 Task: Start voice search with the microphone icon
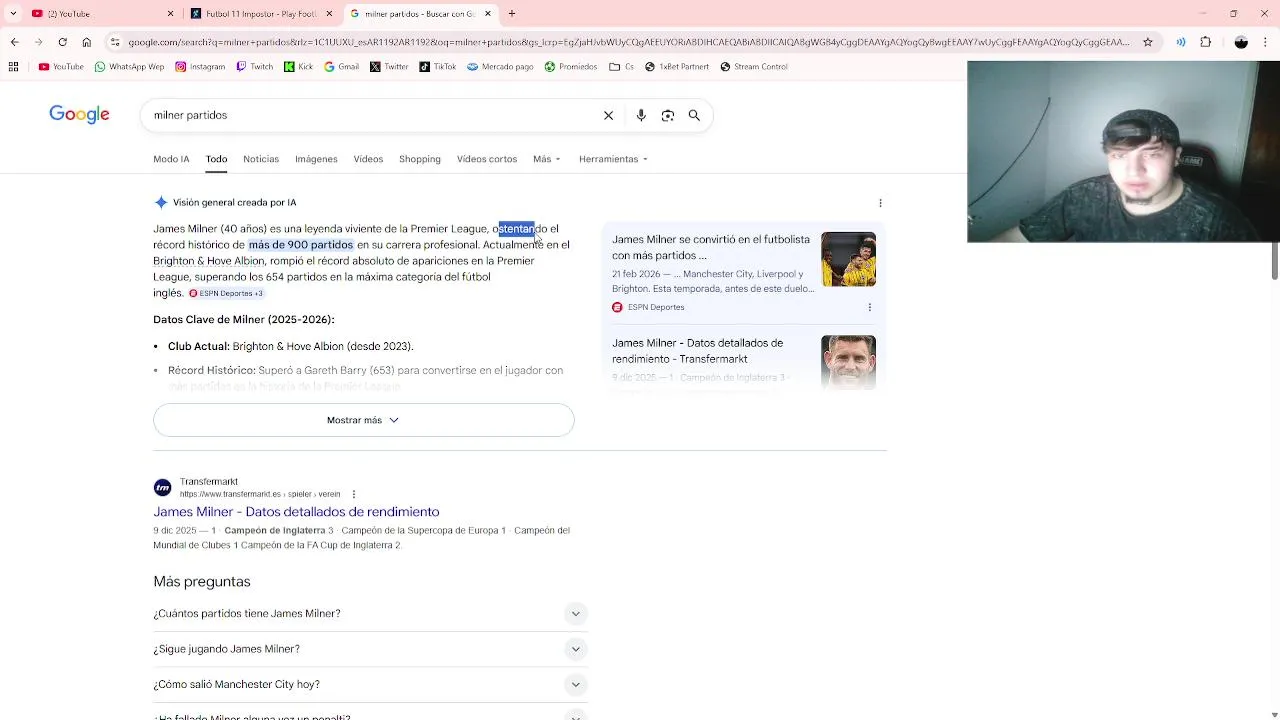pyautogui.click(x=641, y=115)
